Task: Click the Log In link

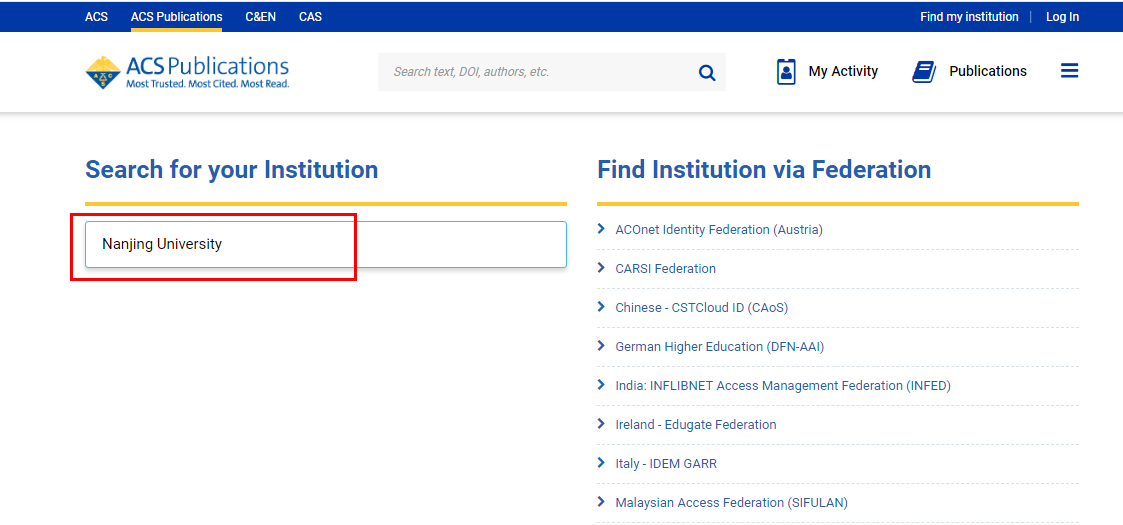Action: tap(1062, 17)
